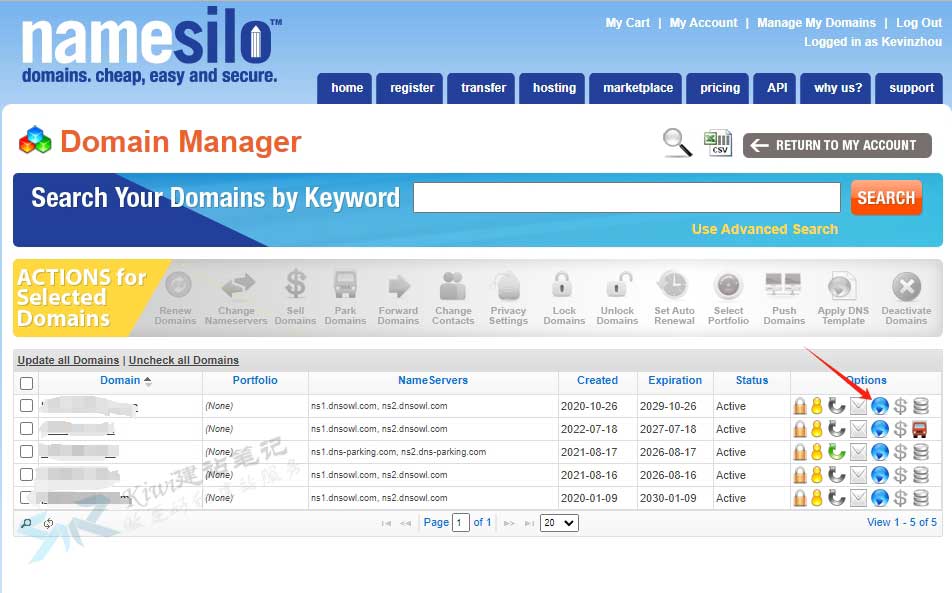Open the hosting tab
Image resolution: width=952 pixels, height=593 pixels.
tap(552, 89)
